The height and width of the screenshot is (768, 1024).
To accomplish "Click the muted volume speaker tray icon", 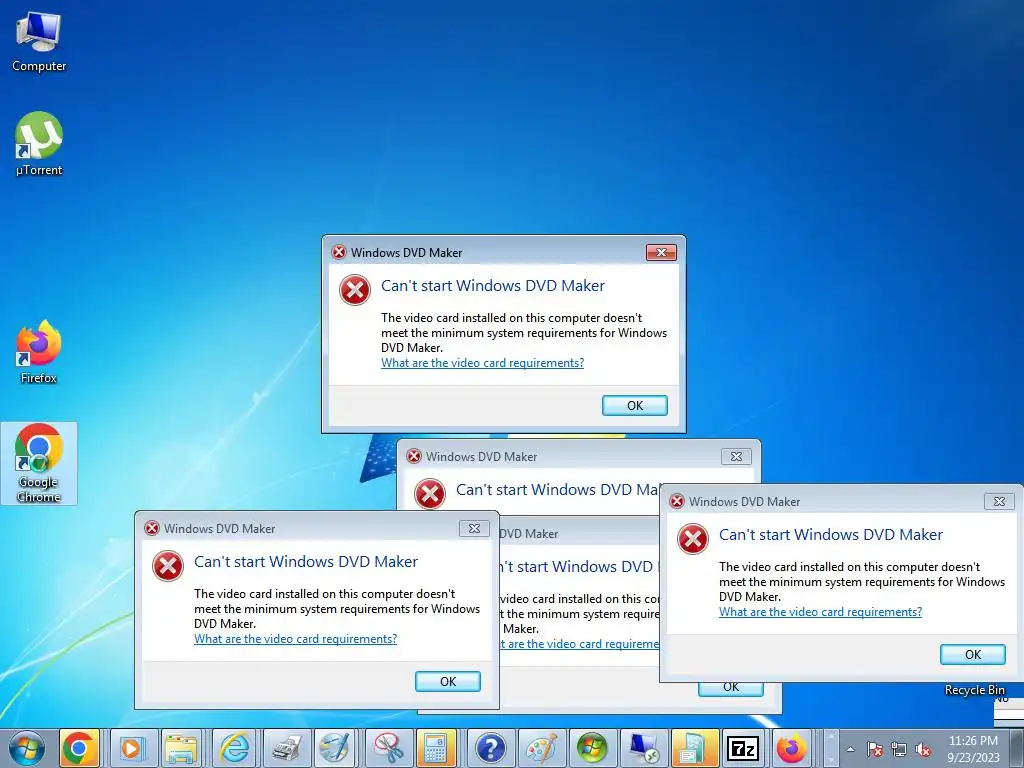I will [x=923, y=750].
